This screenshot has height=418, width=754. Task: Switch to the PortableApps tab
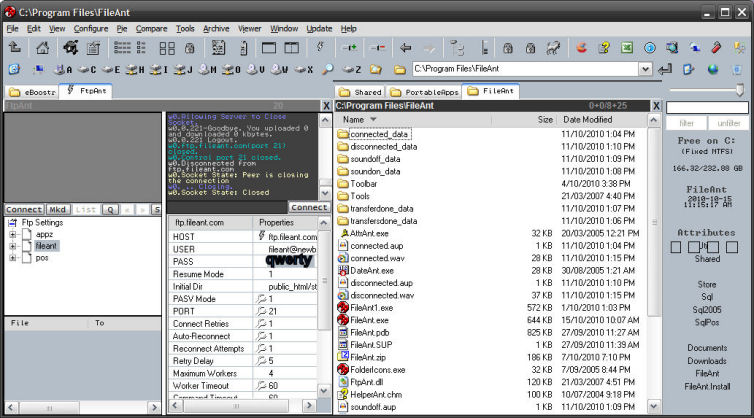point(424,92)
